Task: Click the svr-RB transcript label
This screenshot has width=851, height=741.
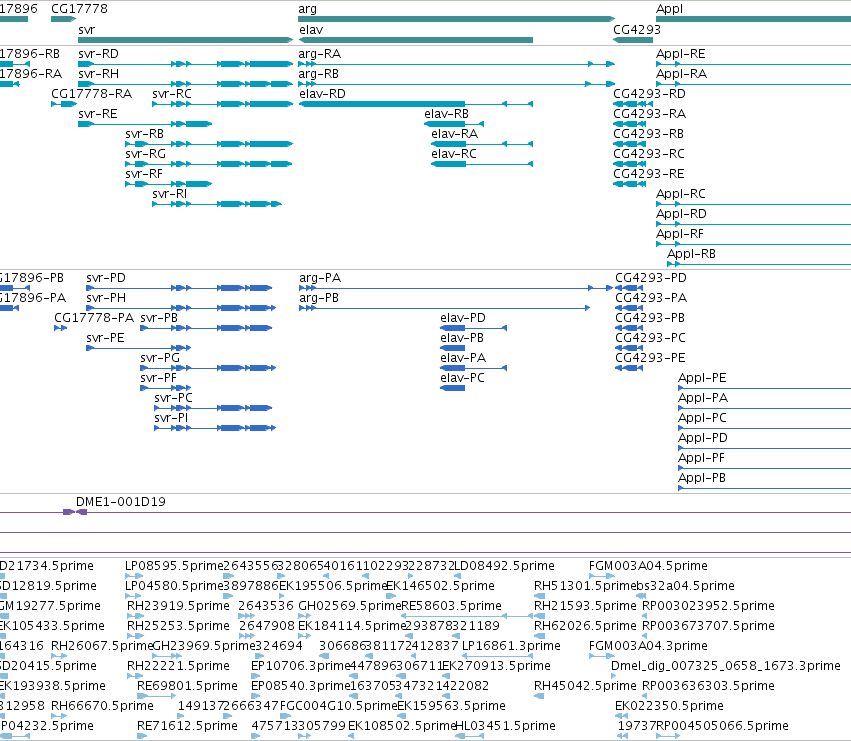Action: [144, 134]
